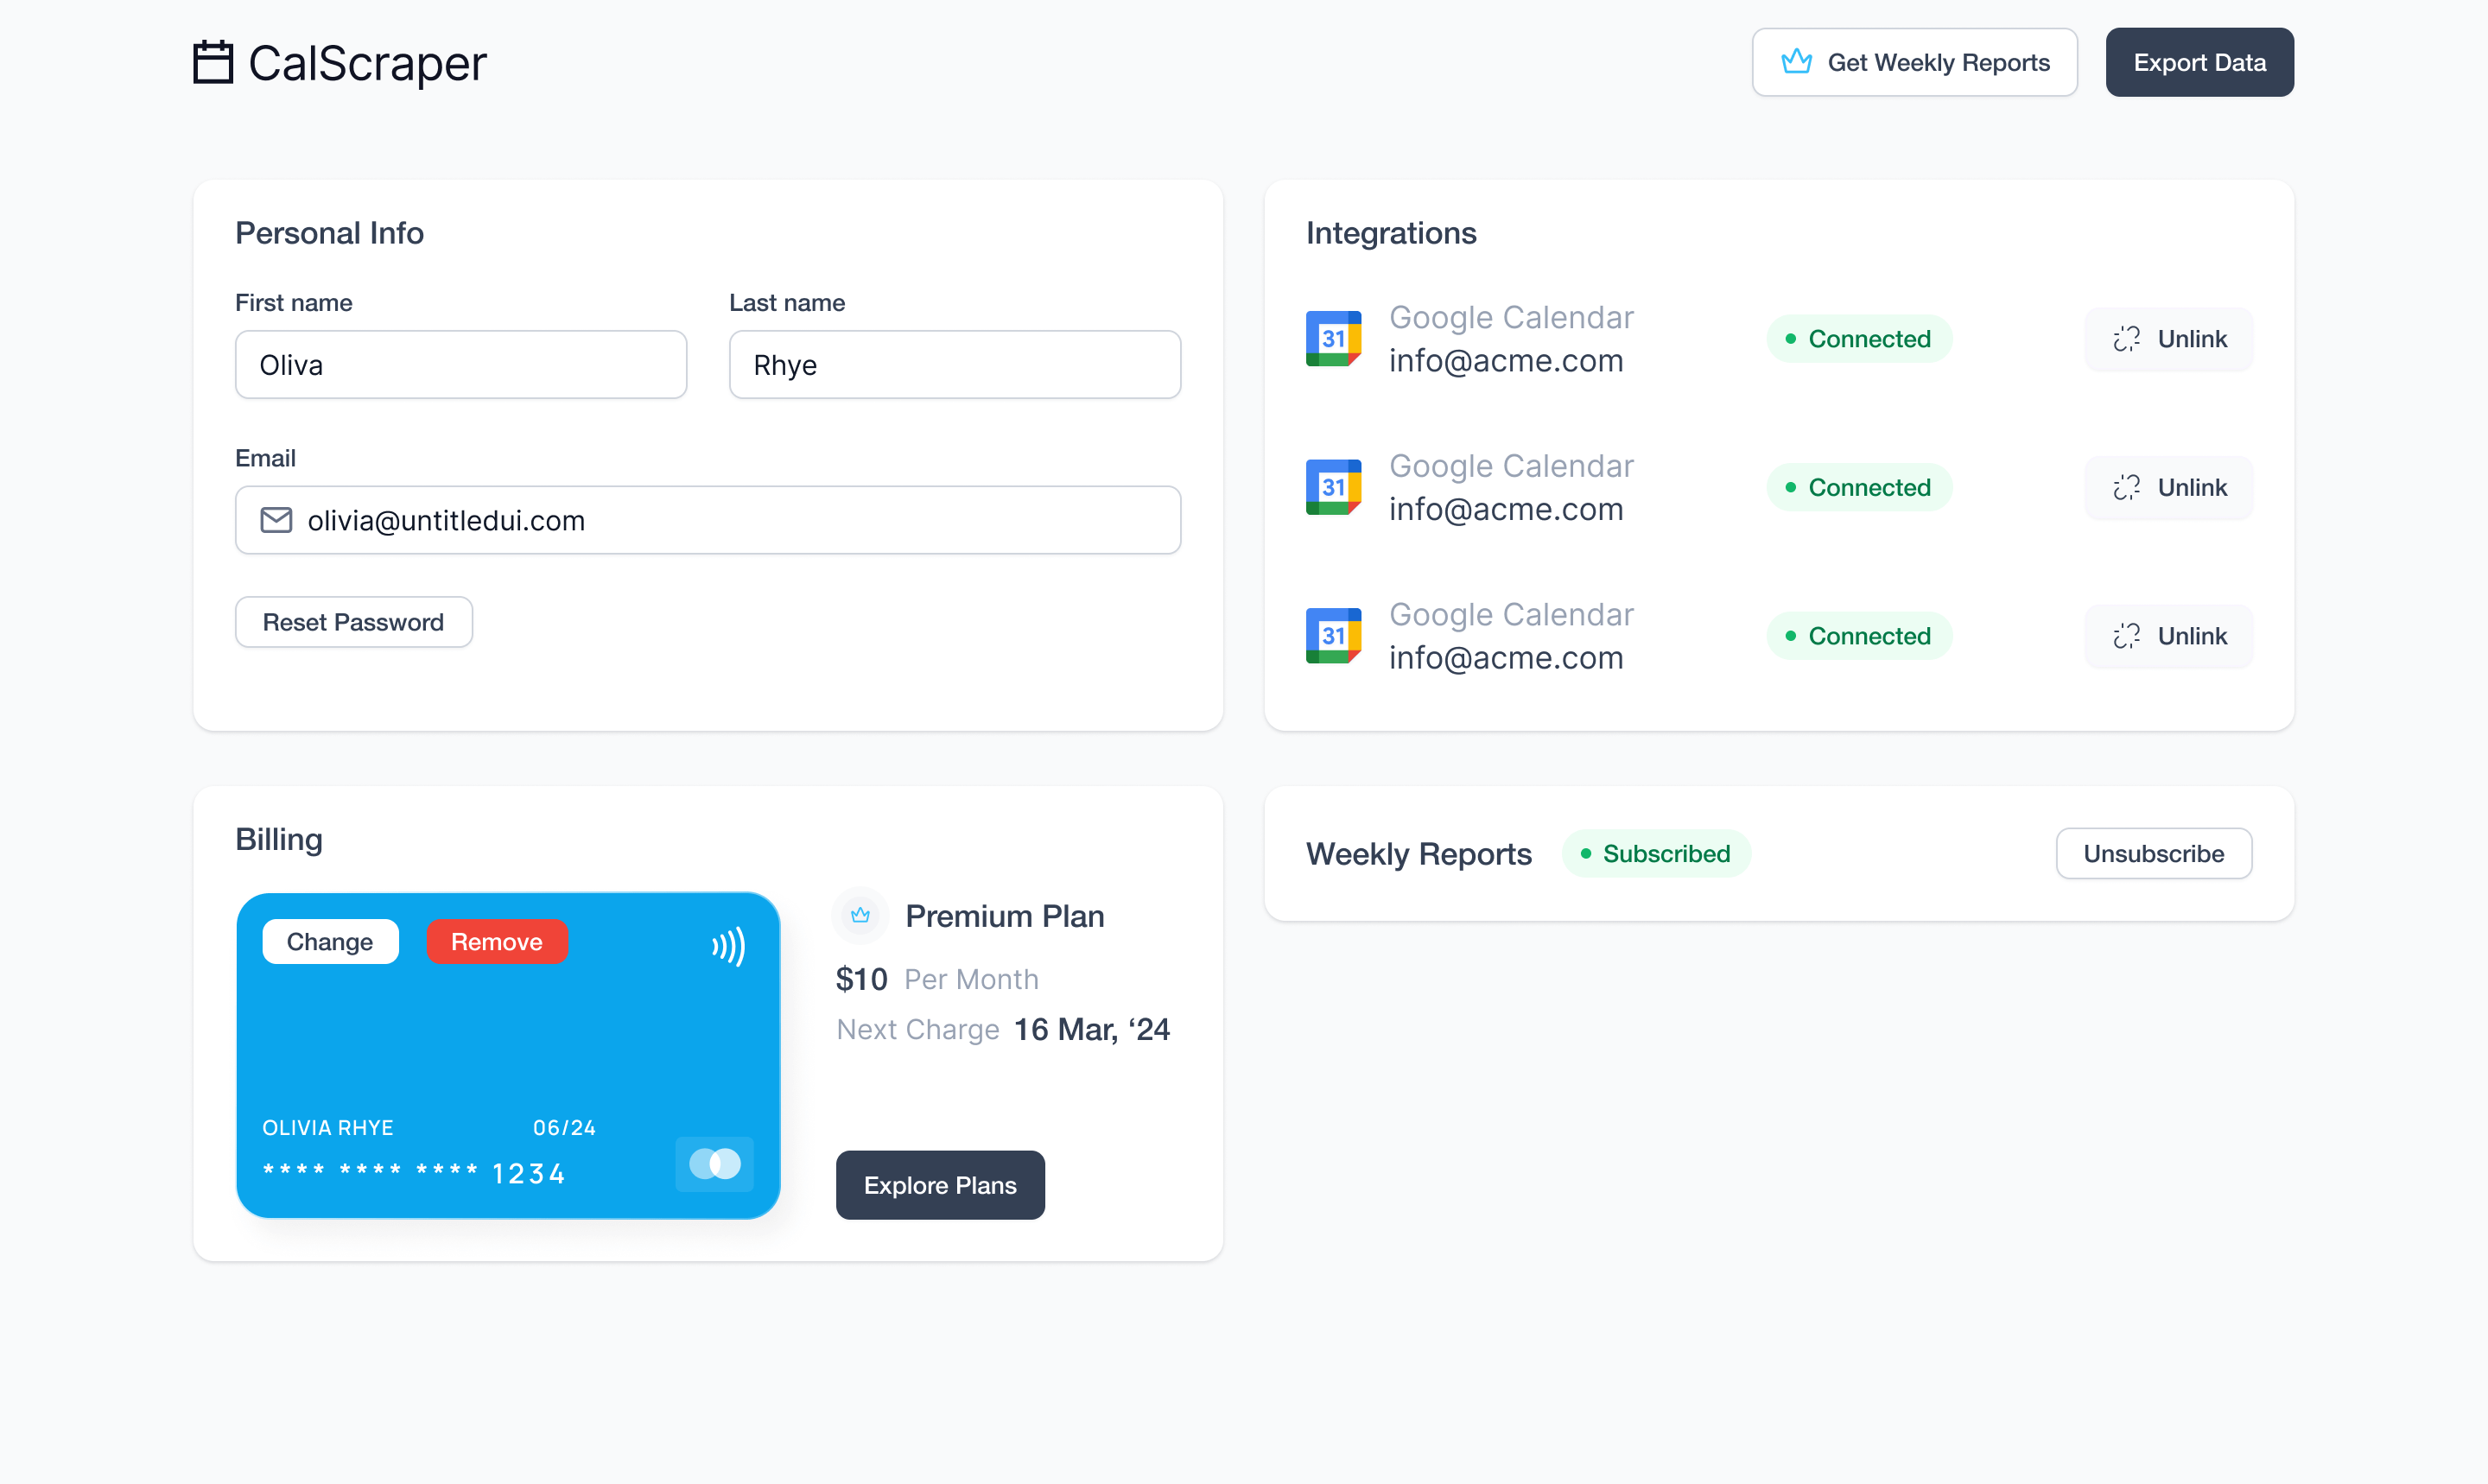This screenshot has height=1484, width=2488.
Task: Open Explore Plans
Action: click(x=939, y=1185)
